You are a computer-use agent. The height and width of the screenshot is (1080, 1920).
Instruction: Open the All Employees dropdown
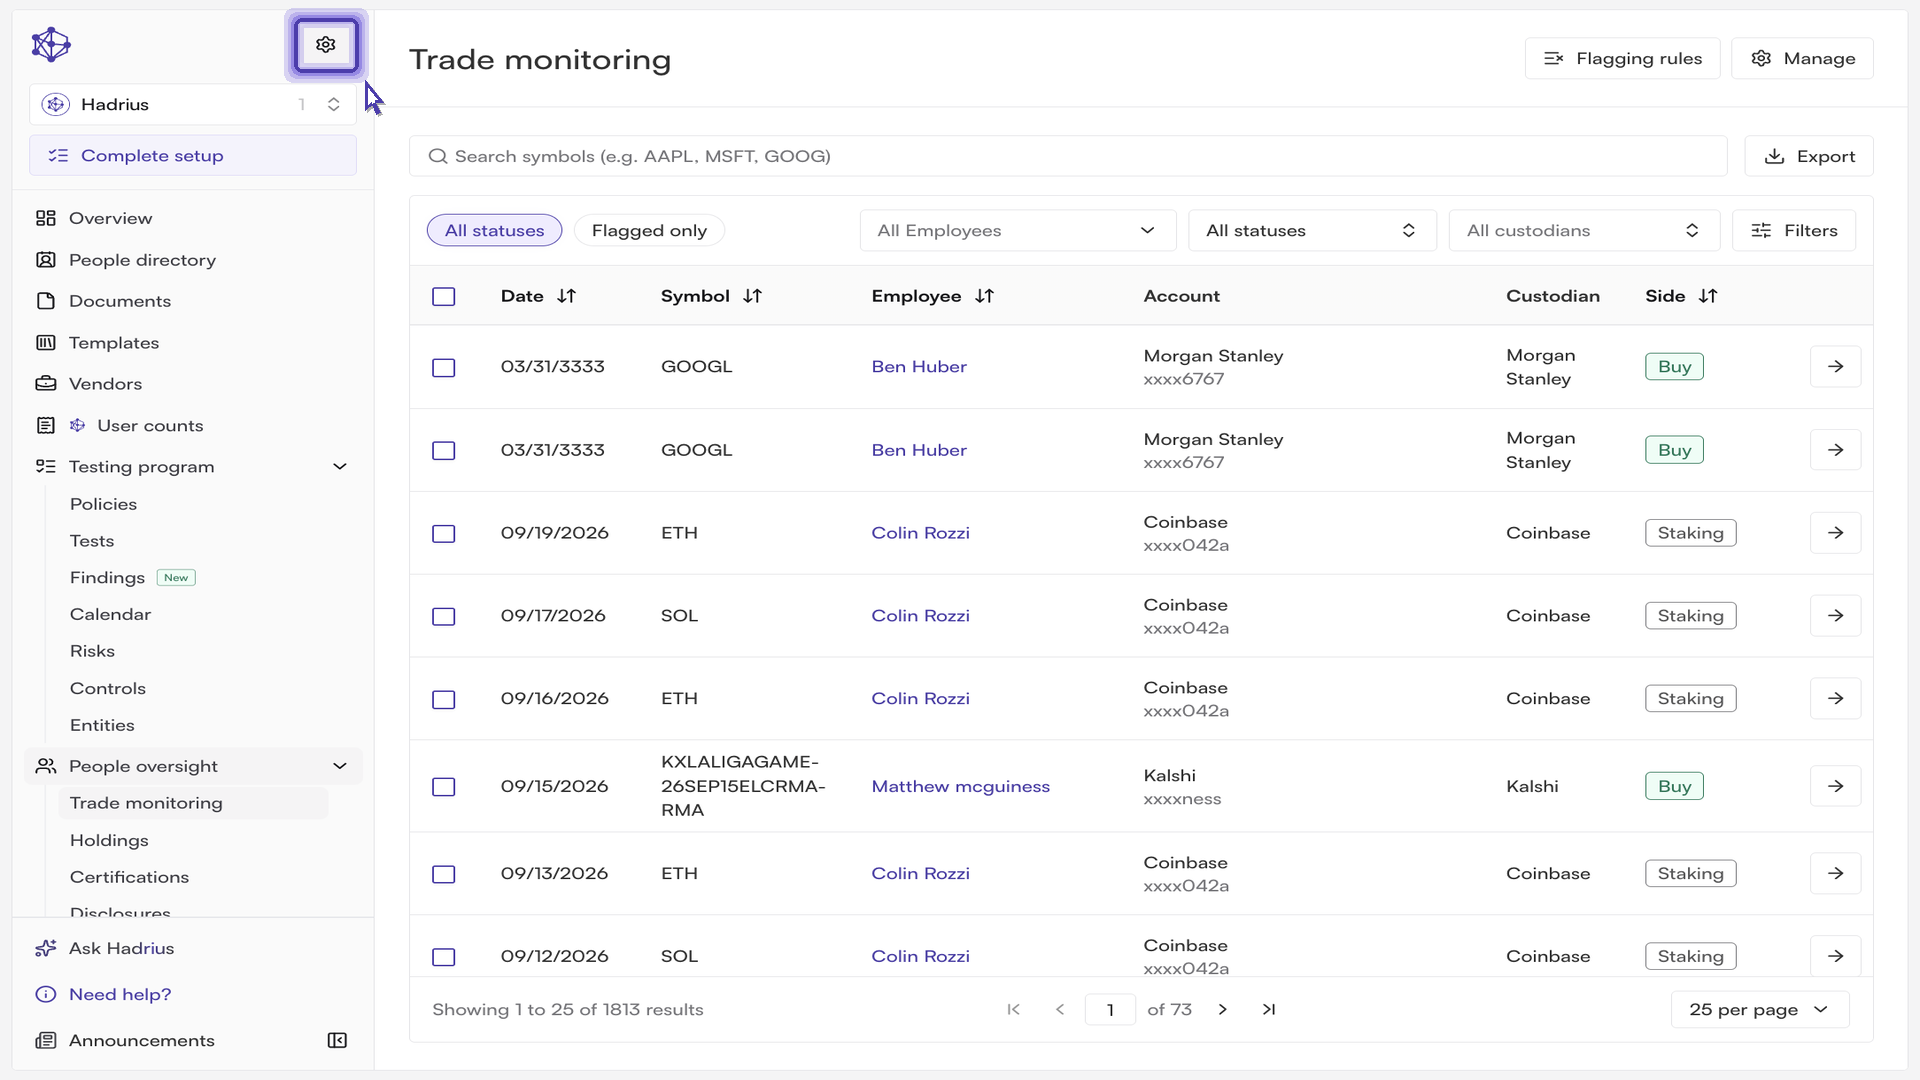click(x=1018, y=231)
